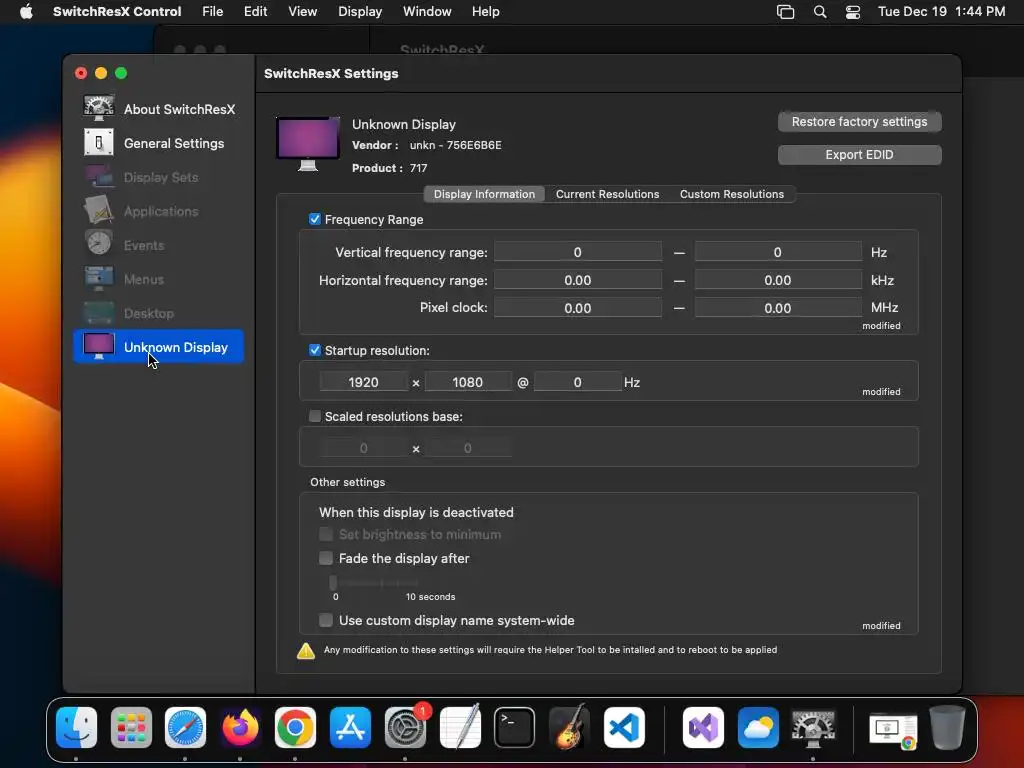Uncheck the Frequency Range checkbox
Image resolution: width=1024 pixels, height=768 pixels.
[x=315, y=219]
